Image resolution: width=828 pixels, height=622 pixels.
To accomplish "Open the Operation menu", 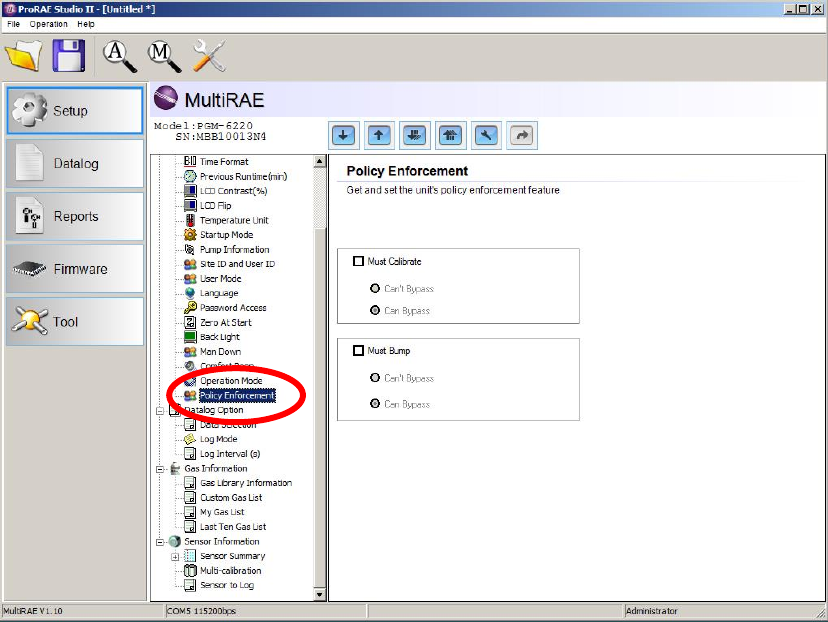I will pyautogui.click(x=49, y=24).
